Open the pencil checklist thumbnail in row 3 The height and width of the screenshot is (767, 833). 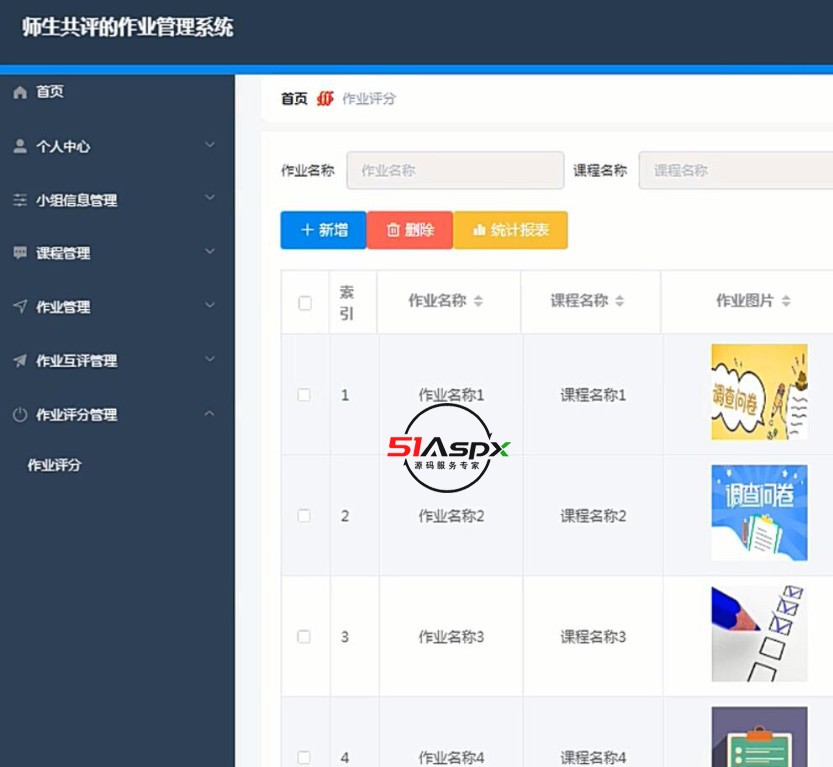[759, 634]
